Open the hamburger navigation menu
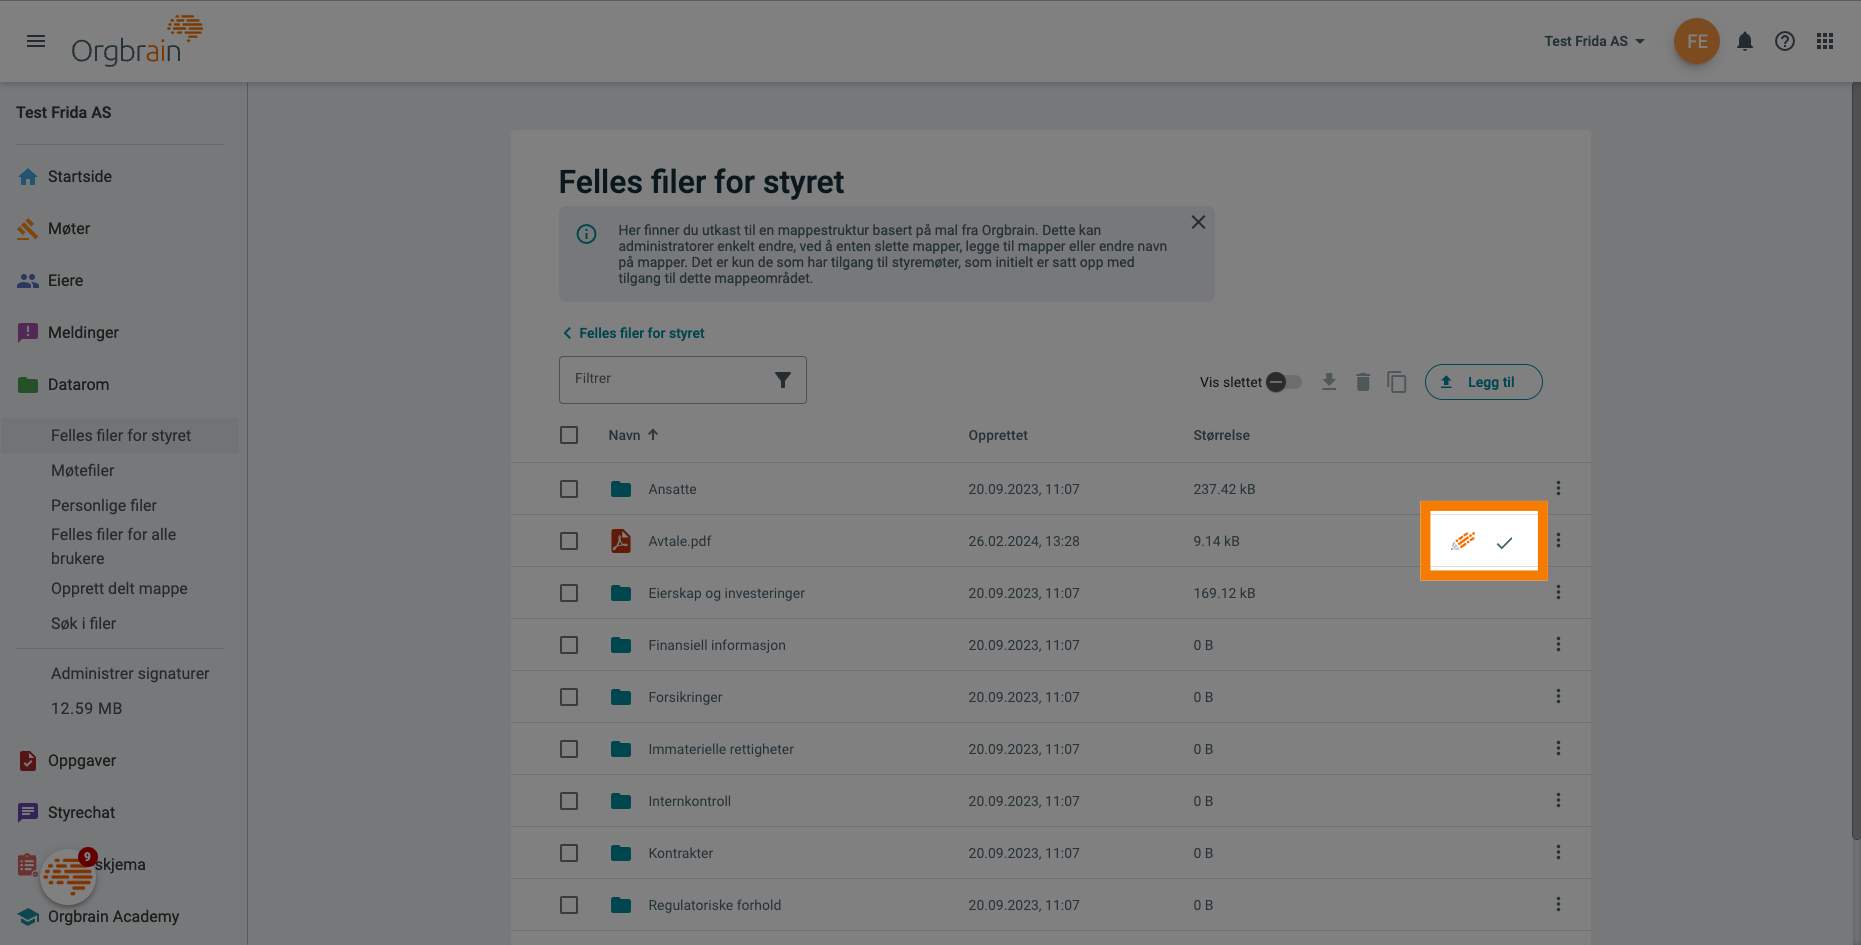The image size is (1861, 945). (x=36, y=41)
